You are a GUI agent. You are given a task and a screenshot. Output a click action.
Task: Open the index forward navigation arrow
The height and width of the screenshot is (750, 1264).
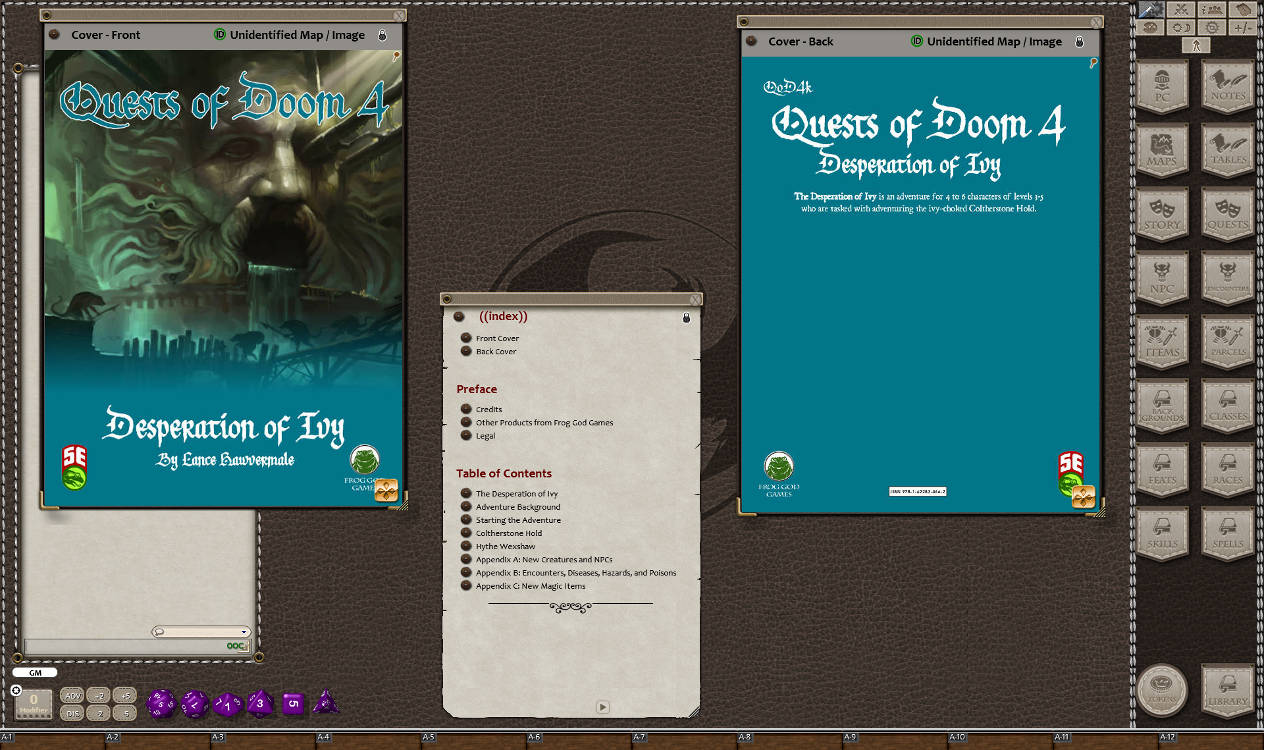pos(602,706)
